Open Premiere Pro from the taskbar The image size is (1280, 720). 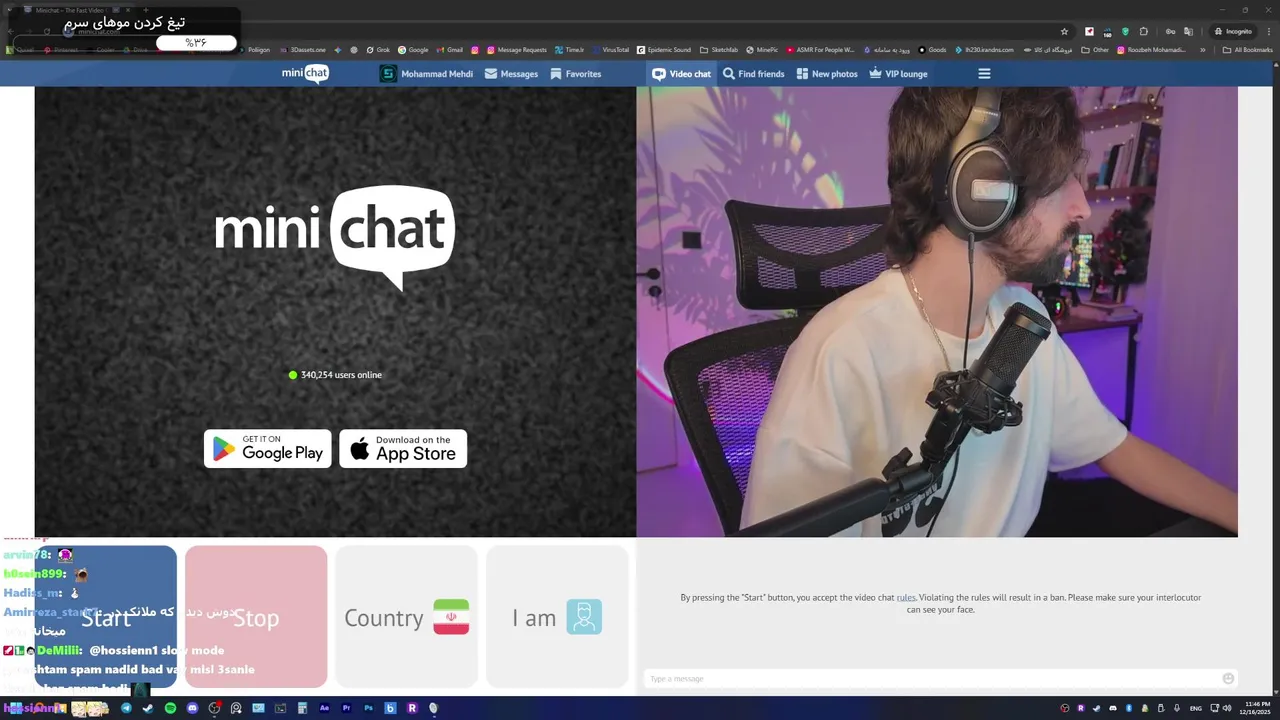click(346, 708)
